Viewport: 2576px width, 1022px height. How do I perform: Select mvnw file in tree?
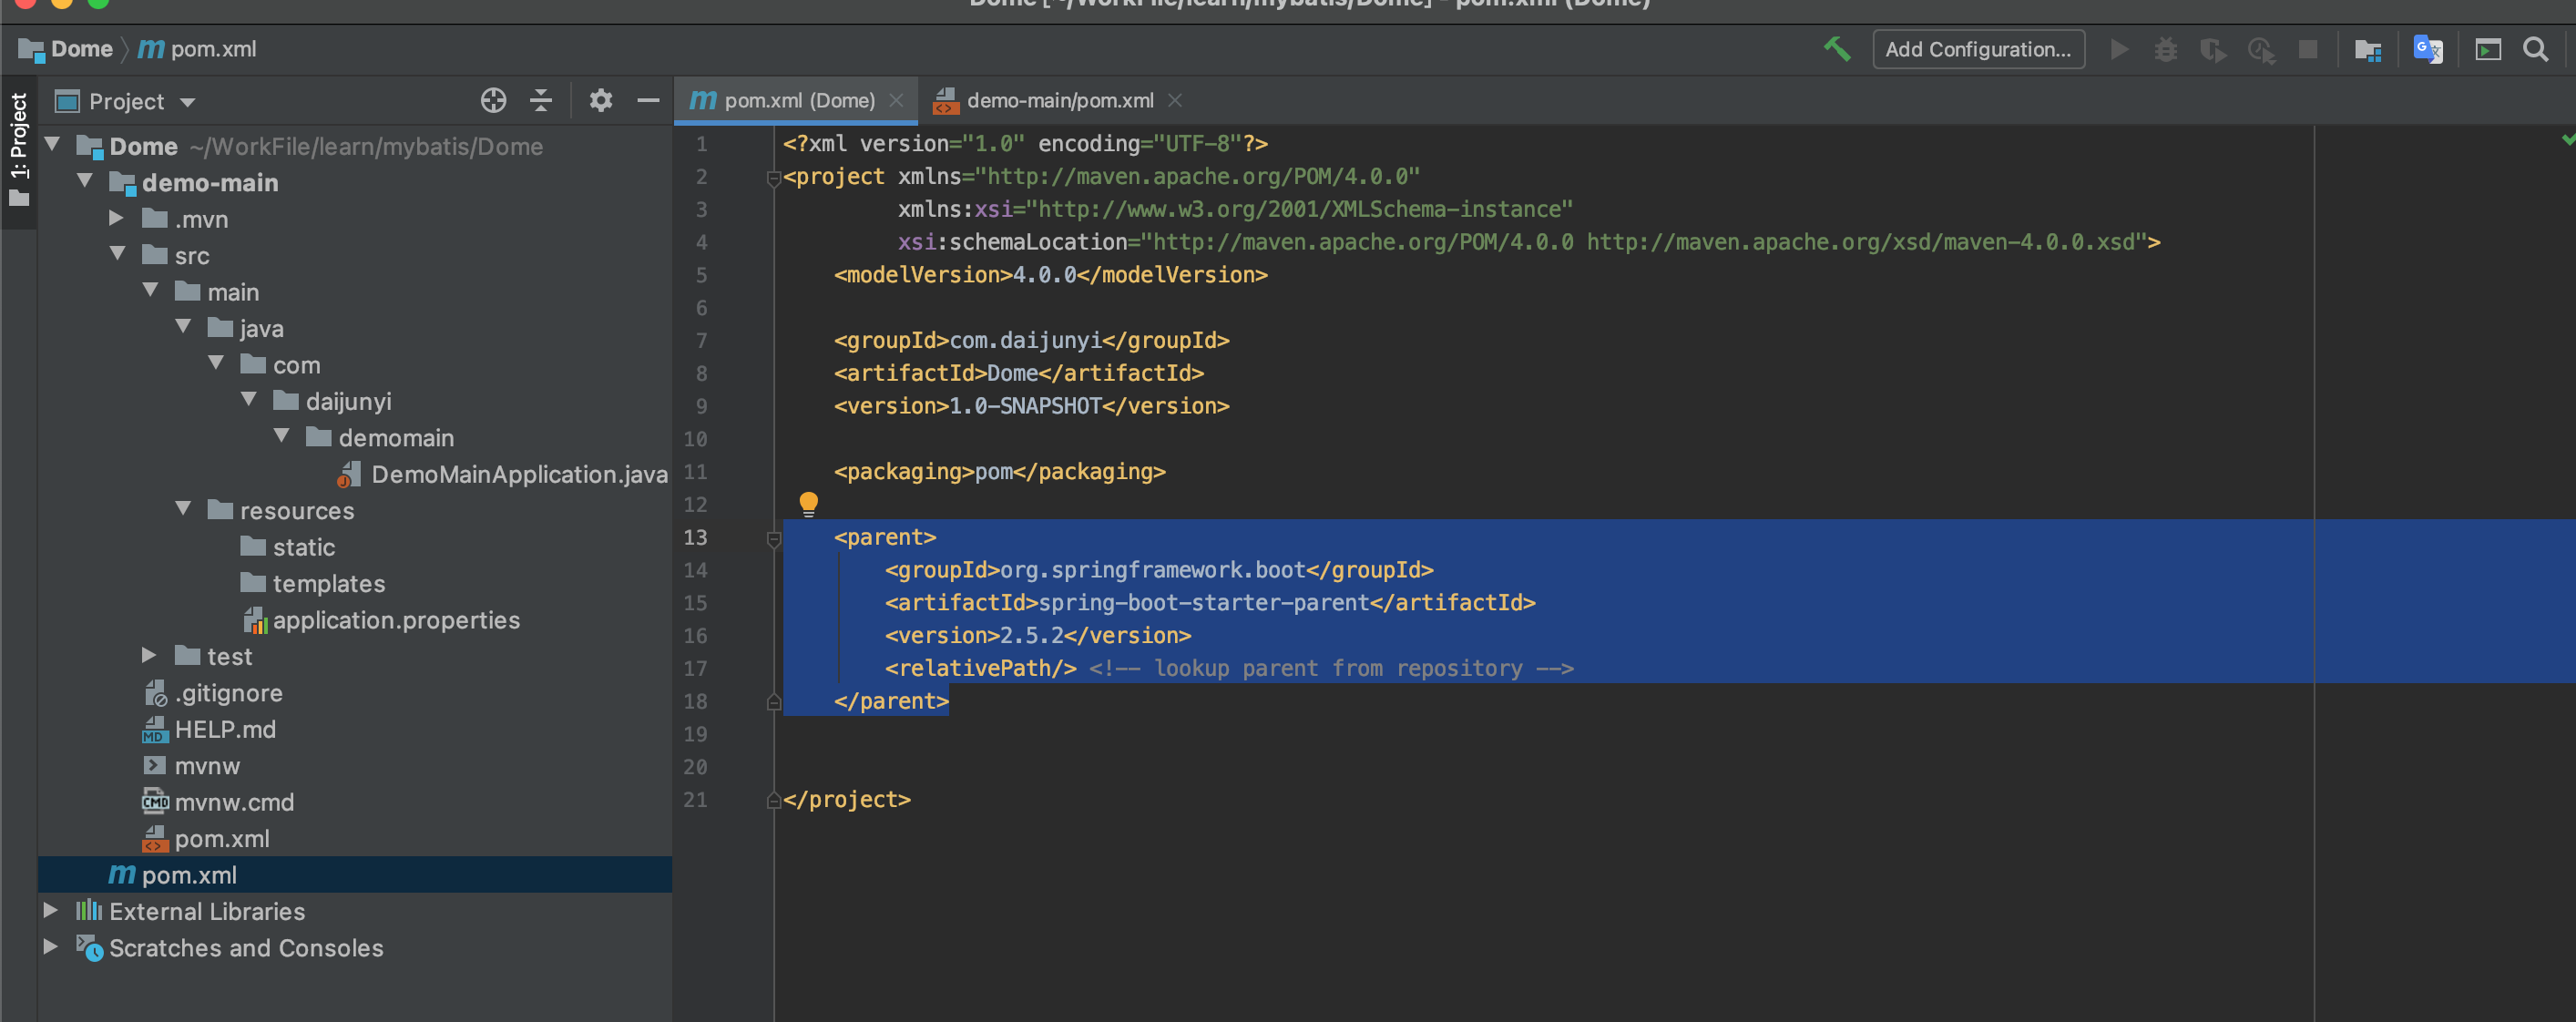[191, 766]
